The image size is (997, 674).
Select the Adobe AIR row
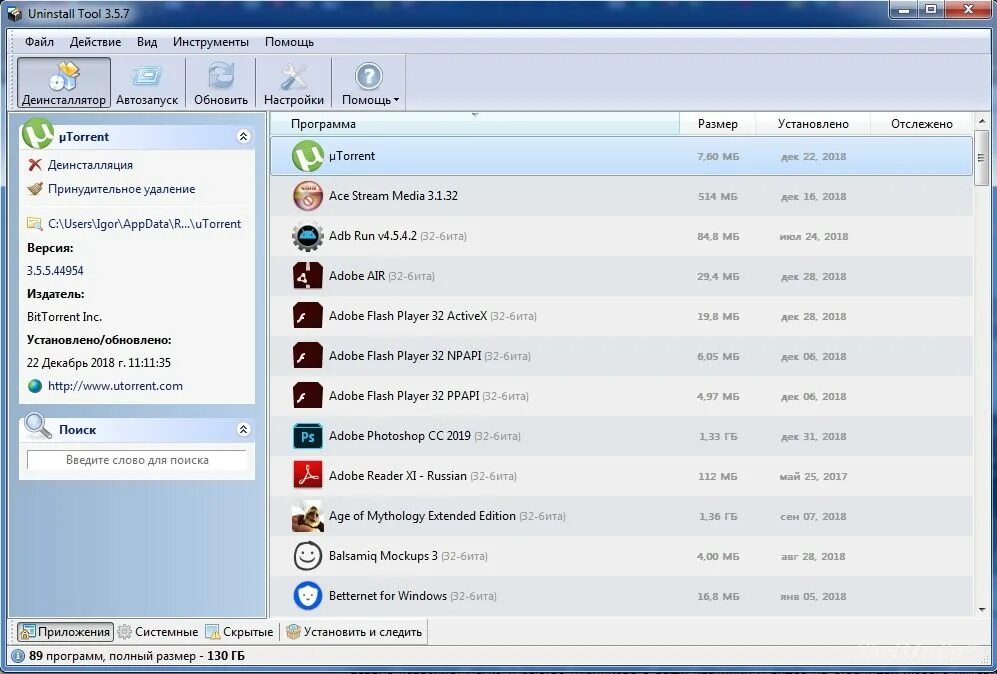click(621, 276)
